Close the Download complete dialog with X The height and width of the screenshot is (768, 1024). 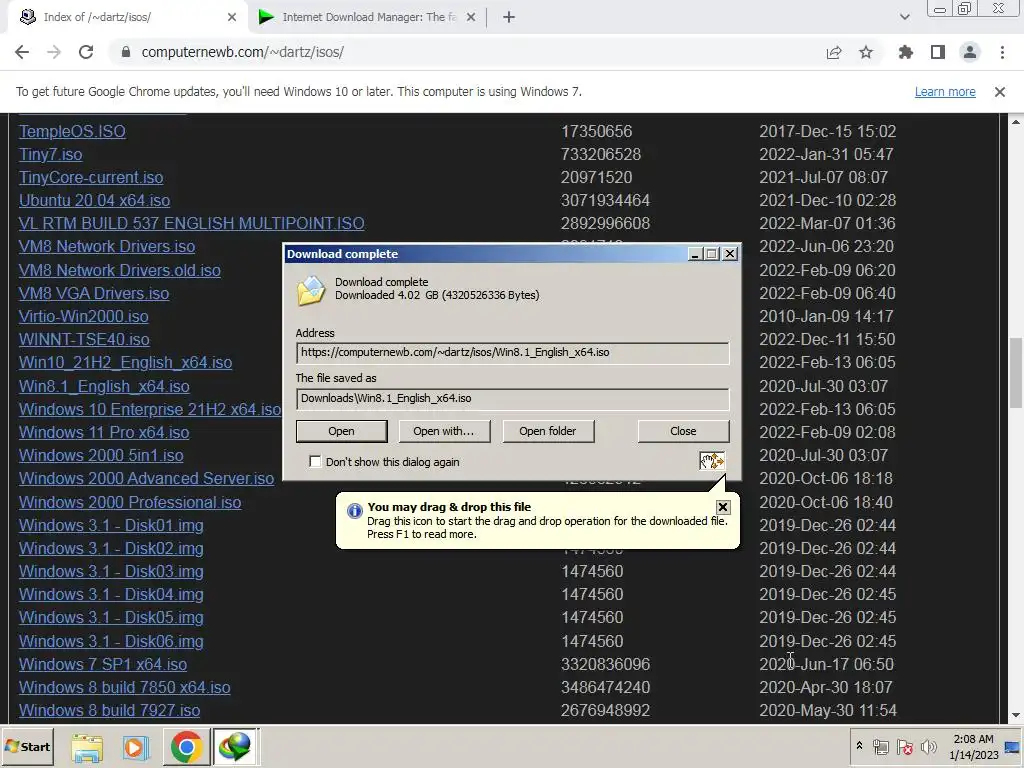pos(729,254)
